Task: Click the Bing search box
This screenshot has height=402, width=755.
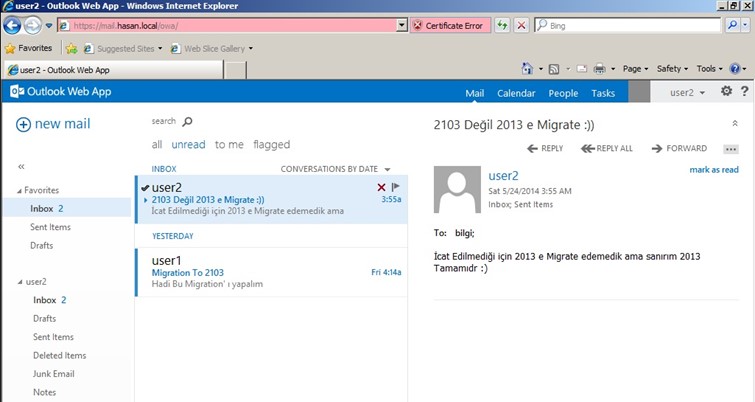Action: (628, 26)
